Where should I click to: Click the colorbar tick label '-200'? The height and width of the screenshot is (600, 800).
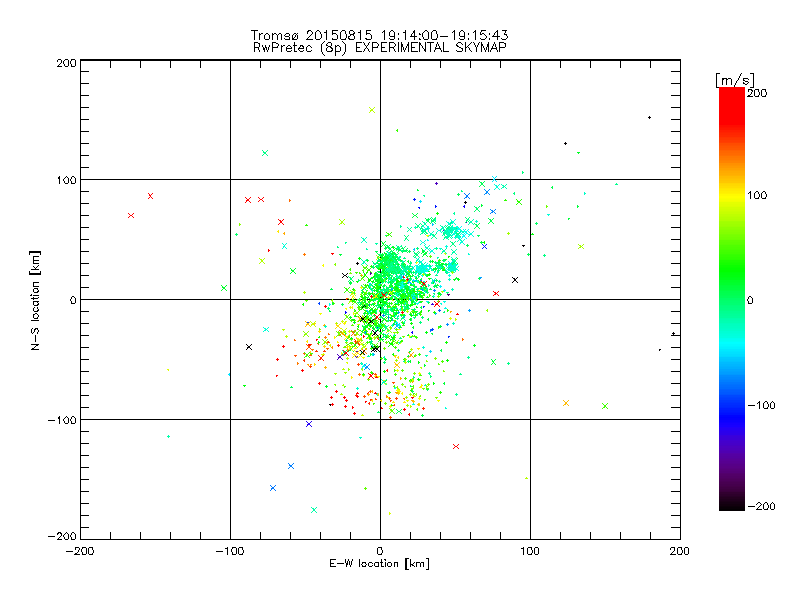(761, 506)
